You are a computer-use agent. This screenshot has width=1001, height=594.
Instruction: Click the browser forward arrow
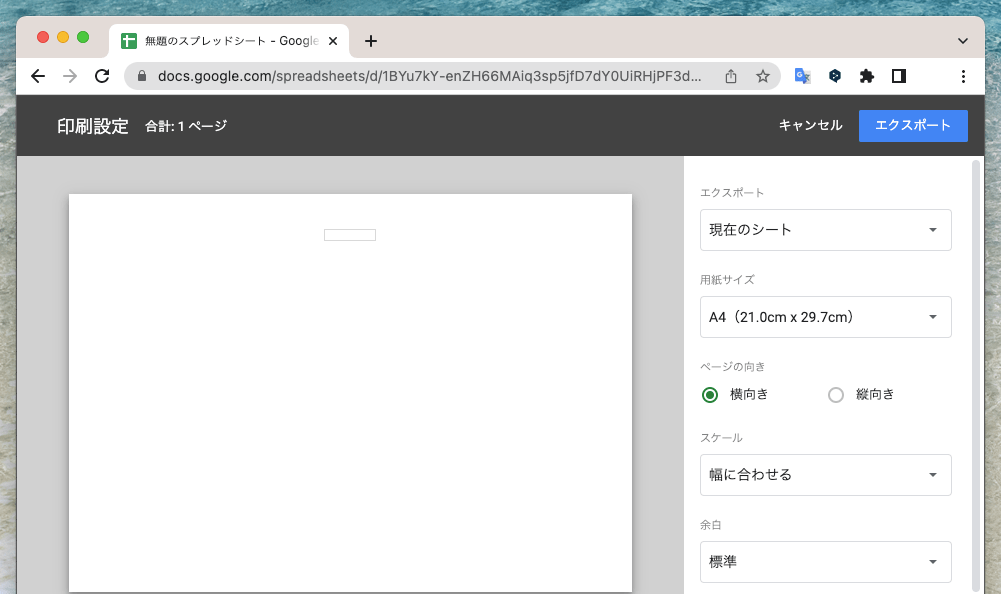(70, 76)
